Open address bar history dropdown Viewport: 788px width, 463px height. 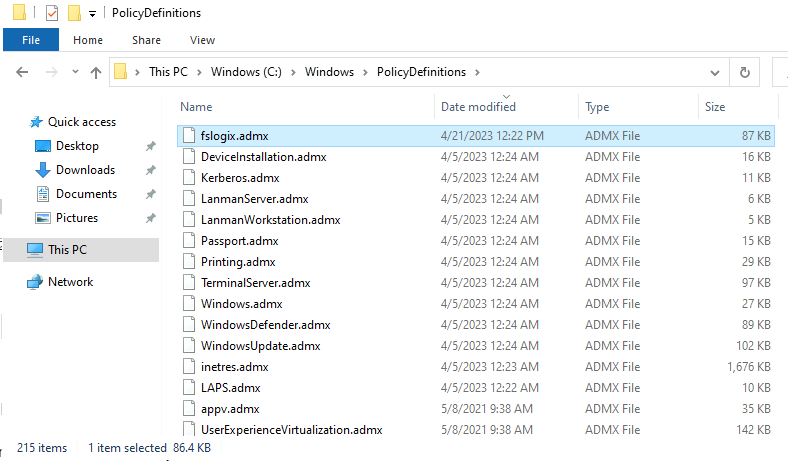[x=715, y=73]
